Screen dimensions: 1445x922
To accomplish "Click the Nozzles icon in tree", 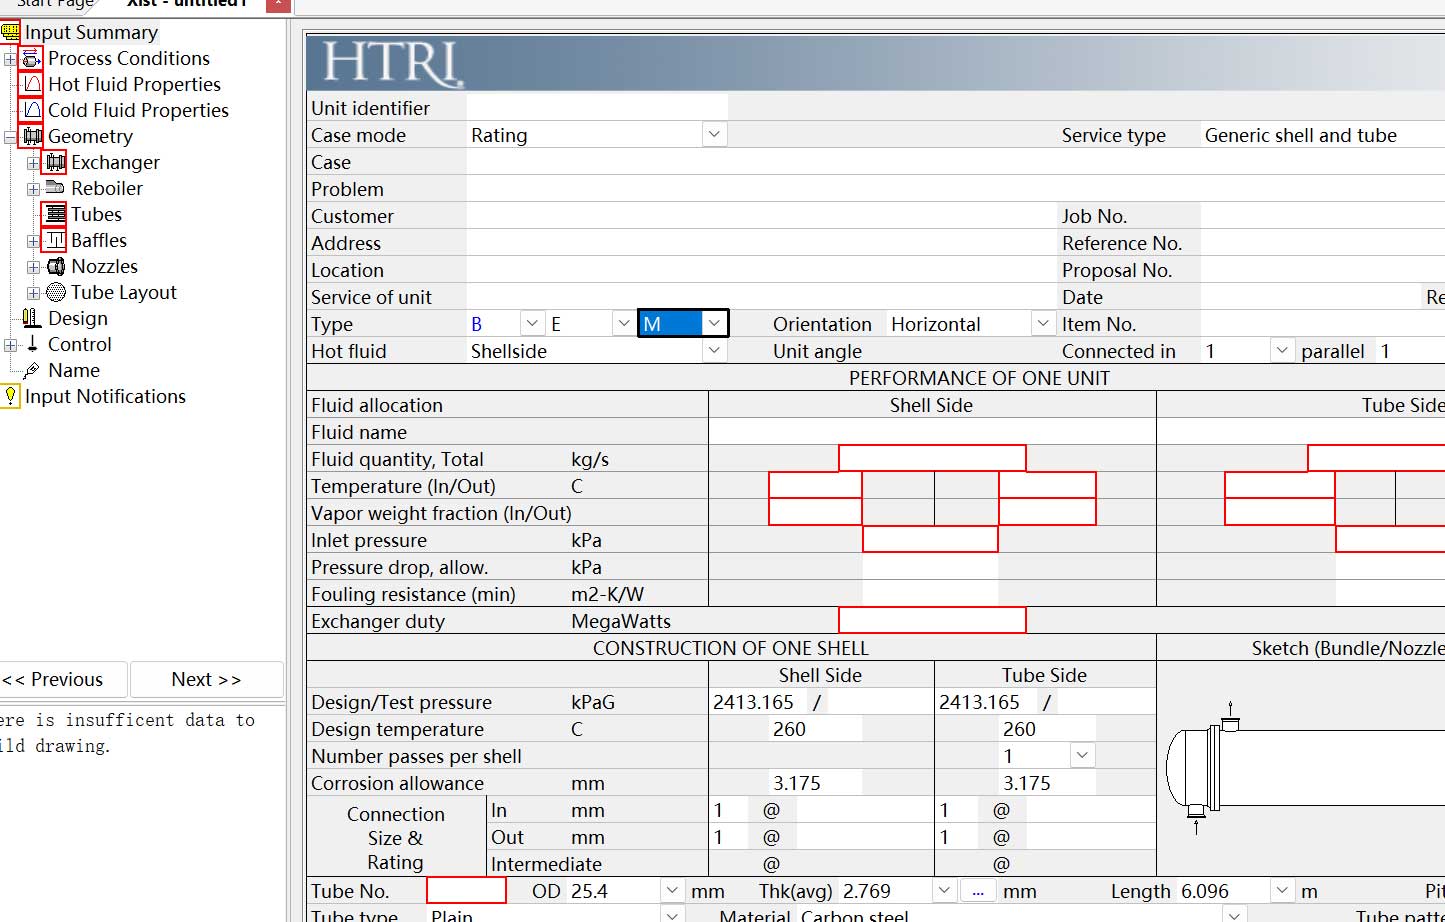I will click(56, 267).
